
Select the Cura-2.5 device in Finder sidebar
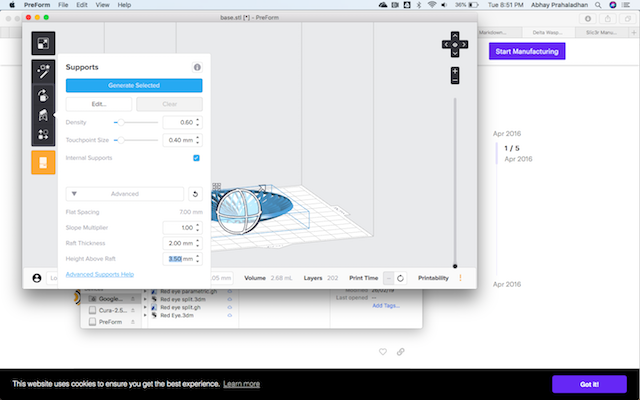pyautogui.click(x=113, y=310)
